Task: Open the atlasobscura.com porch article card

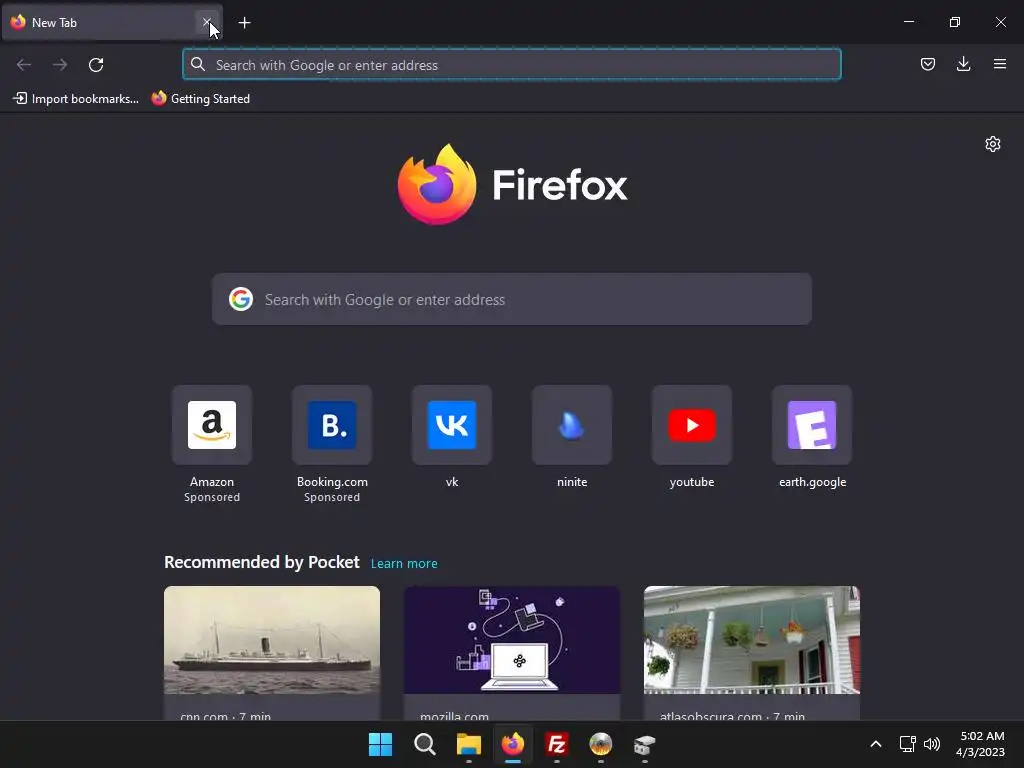Action: click(x=752, y=653)
